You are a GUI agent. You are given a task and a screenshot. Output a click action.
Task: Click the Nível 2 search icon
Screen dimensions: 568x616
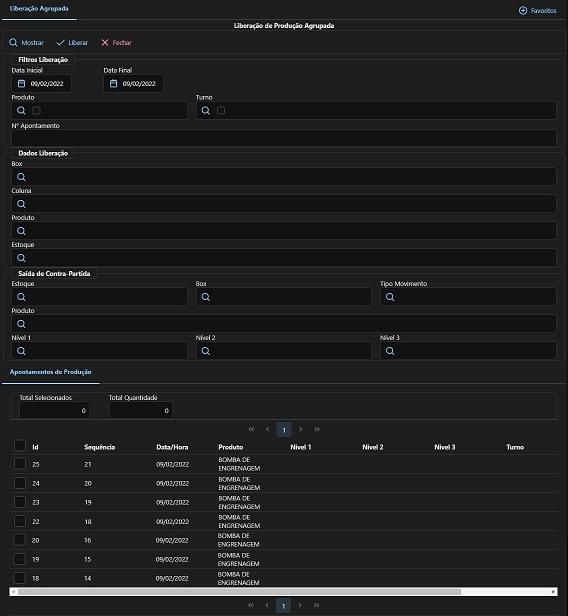coord(205,351)
